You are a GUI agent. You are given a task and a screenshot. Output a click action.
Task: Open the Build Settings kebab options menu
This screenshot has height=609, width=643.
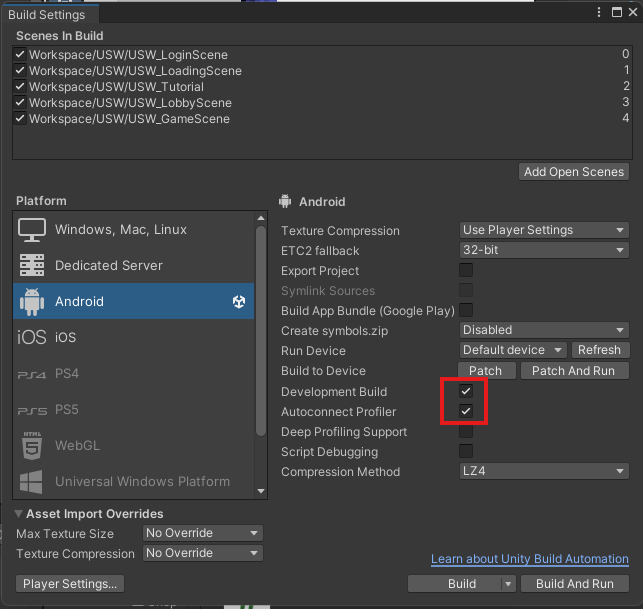(599, 12)
